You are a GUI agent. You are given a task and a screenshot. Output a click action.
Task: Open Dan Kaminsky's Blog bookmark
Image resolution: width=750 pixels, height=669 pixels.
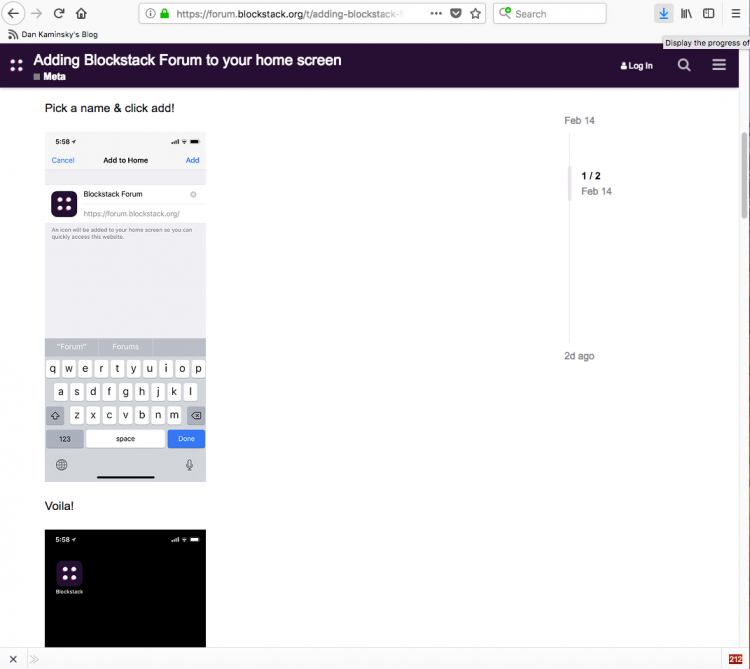point(53,34)
